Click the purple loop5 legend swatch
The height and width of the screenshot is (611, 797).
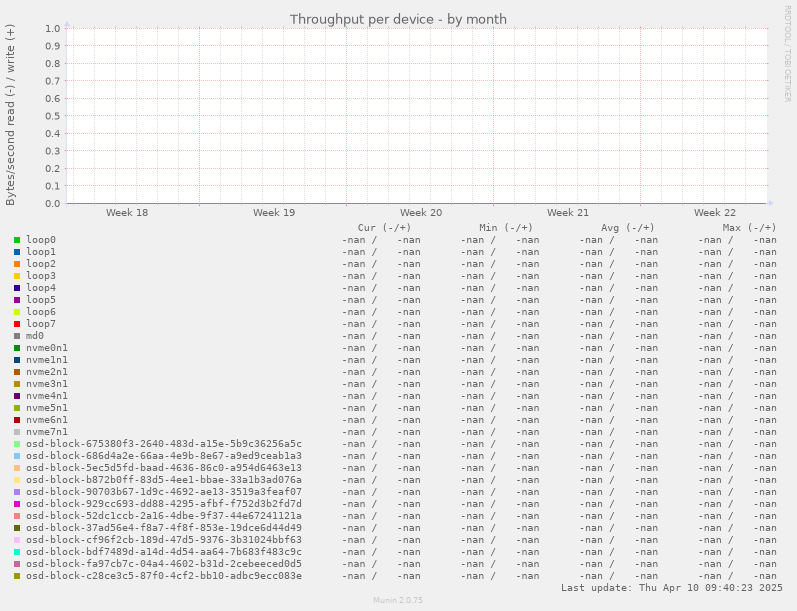17,300
